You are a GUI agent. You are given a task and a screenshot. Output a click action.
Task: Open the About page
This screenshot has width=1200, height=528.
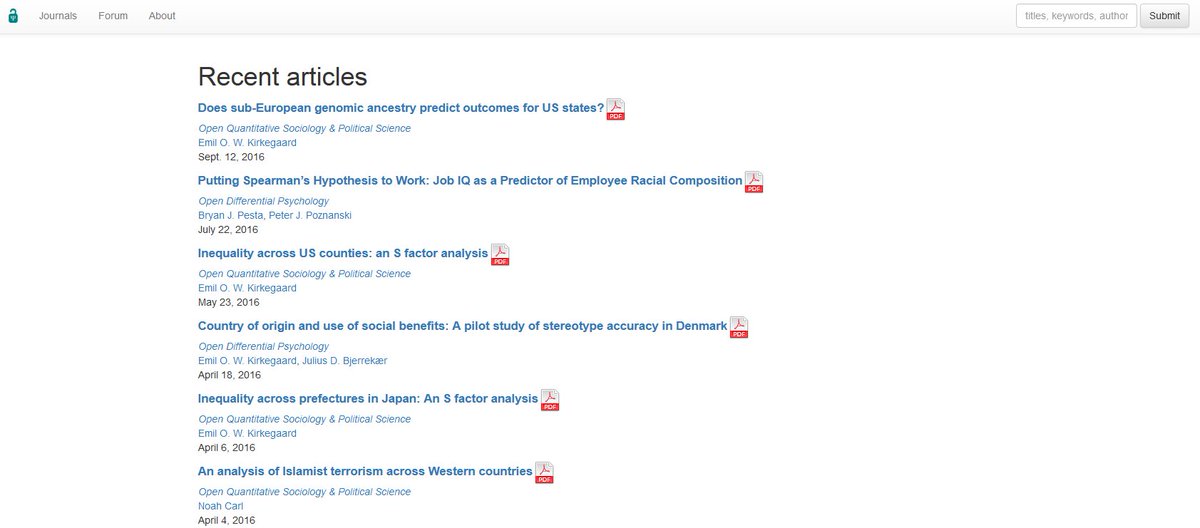tap(162, 16)
